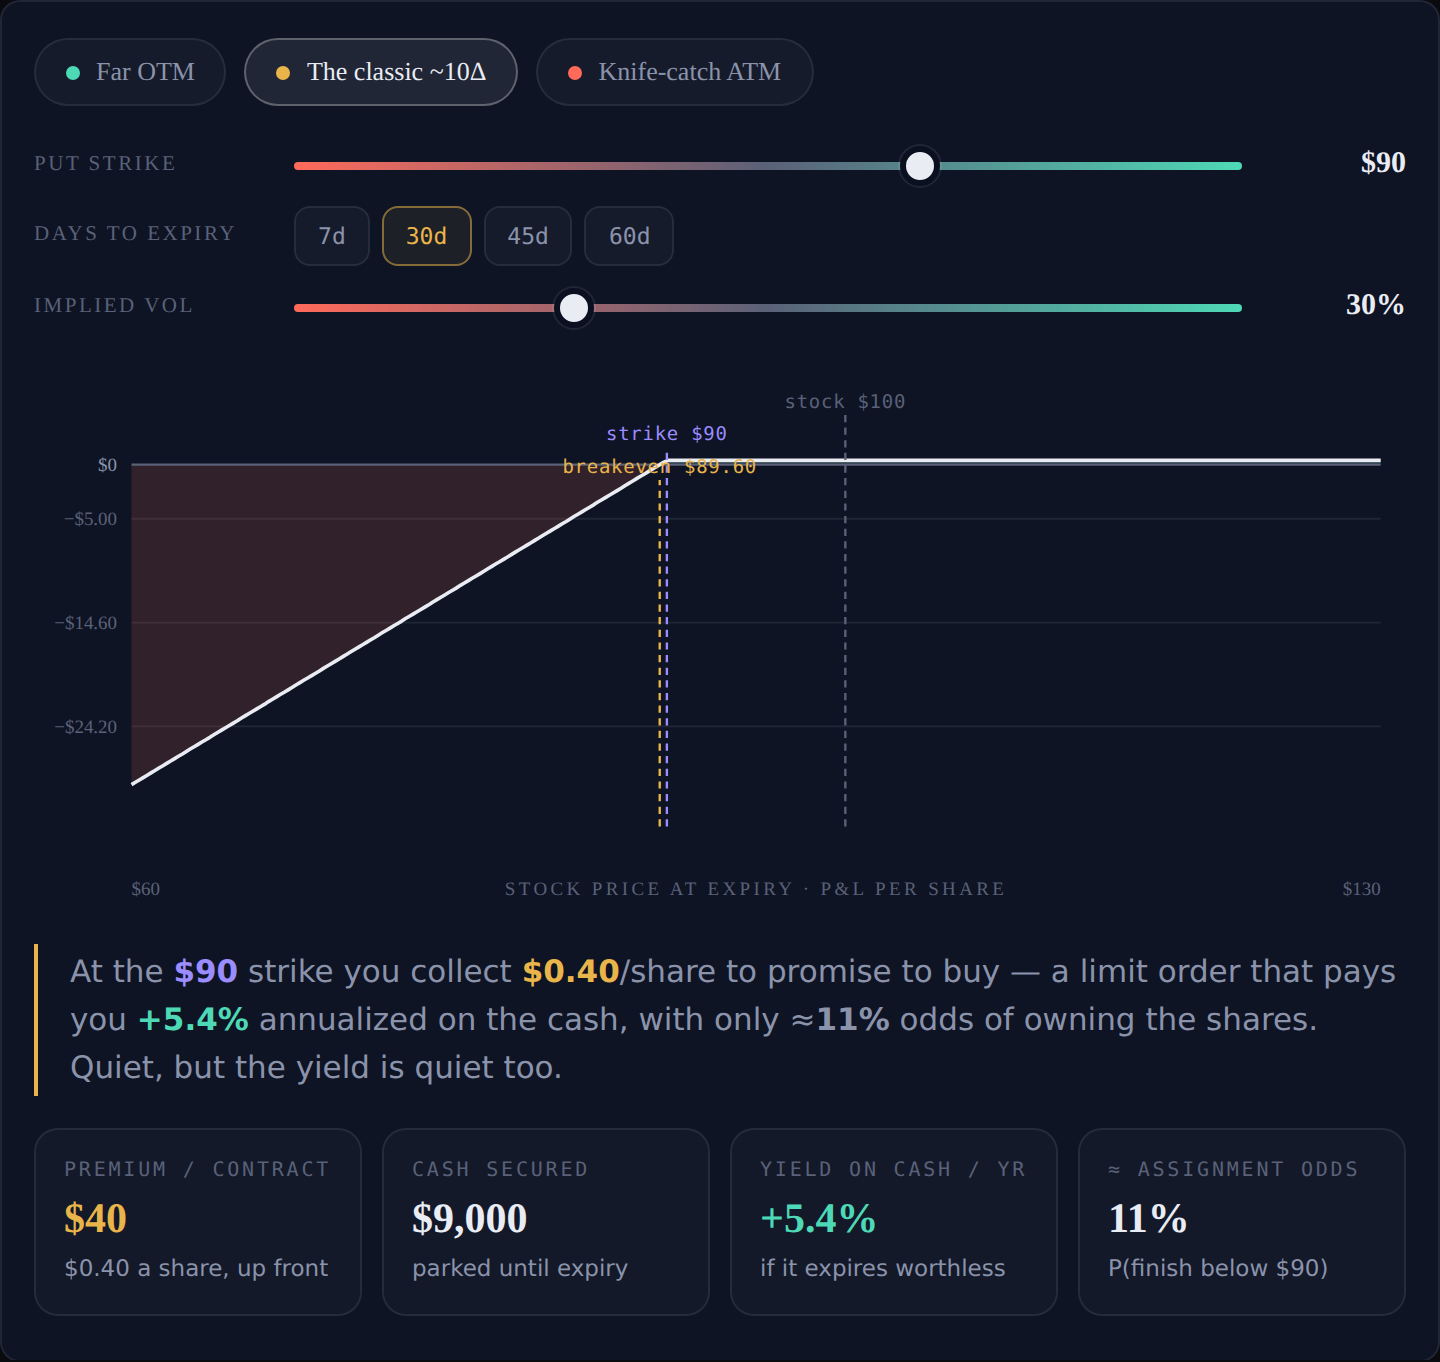Set days to expiry to 30d
The width and height of the screenshot is (1440, 1362).
[427, 236]
